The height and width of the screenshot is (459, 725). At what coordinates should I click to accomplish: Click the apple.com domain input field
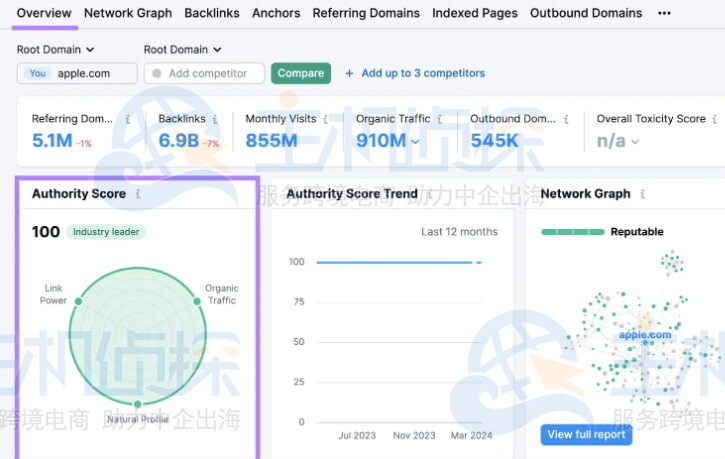[77, 73]
